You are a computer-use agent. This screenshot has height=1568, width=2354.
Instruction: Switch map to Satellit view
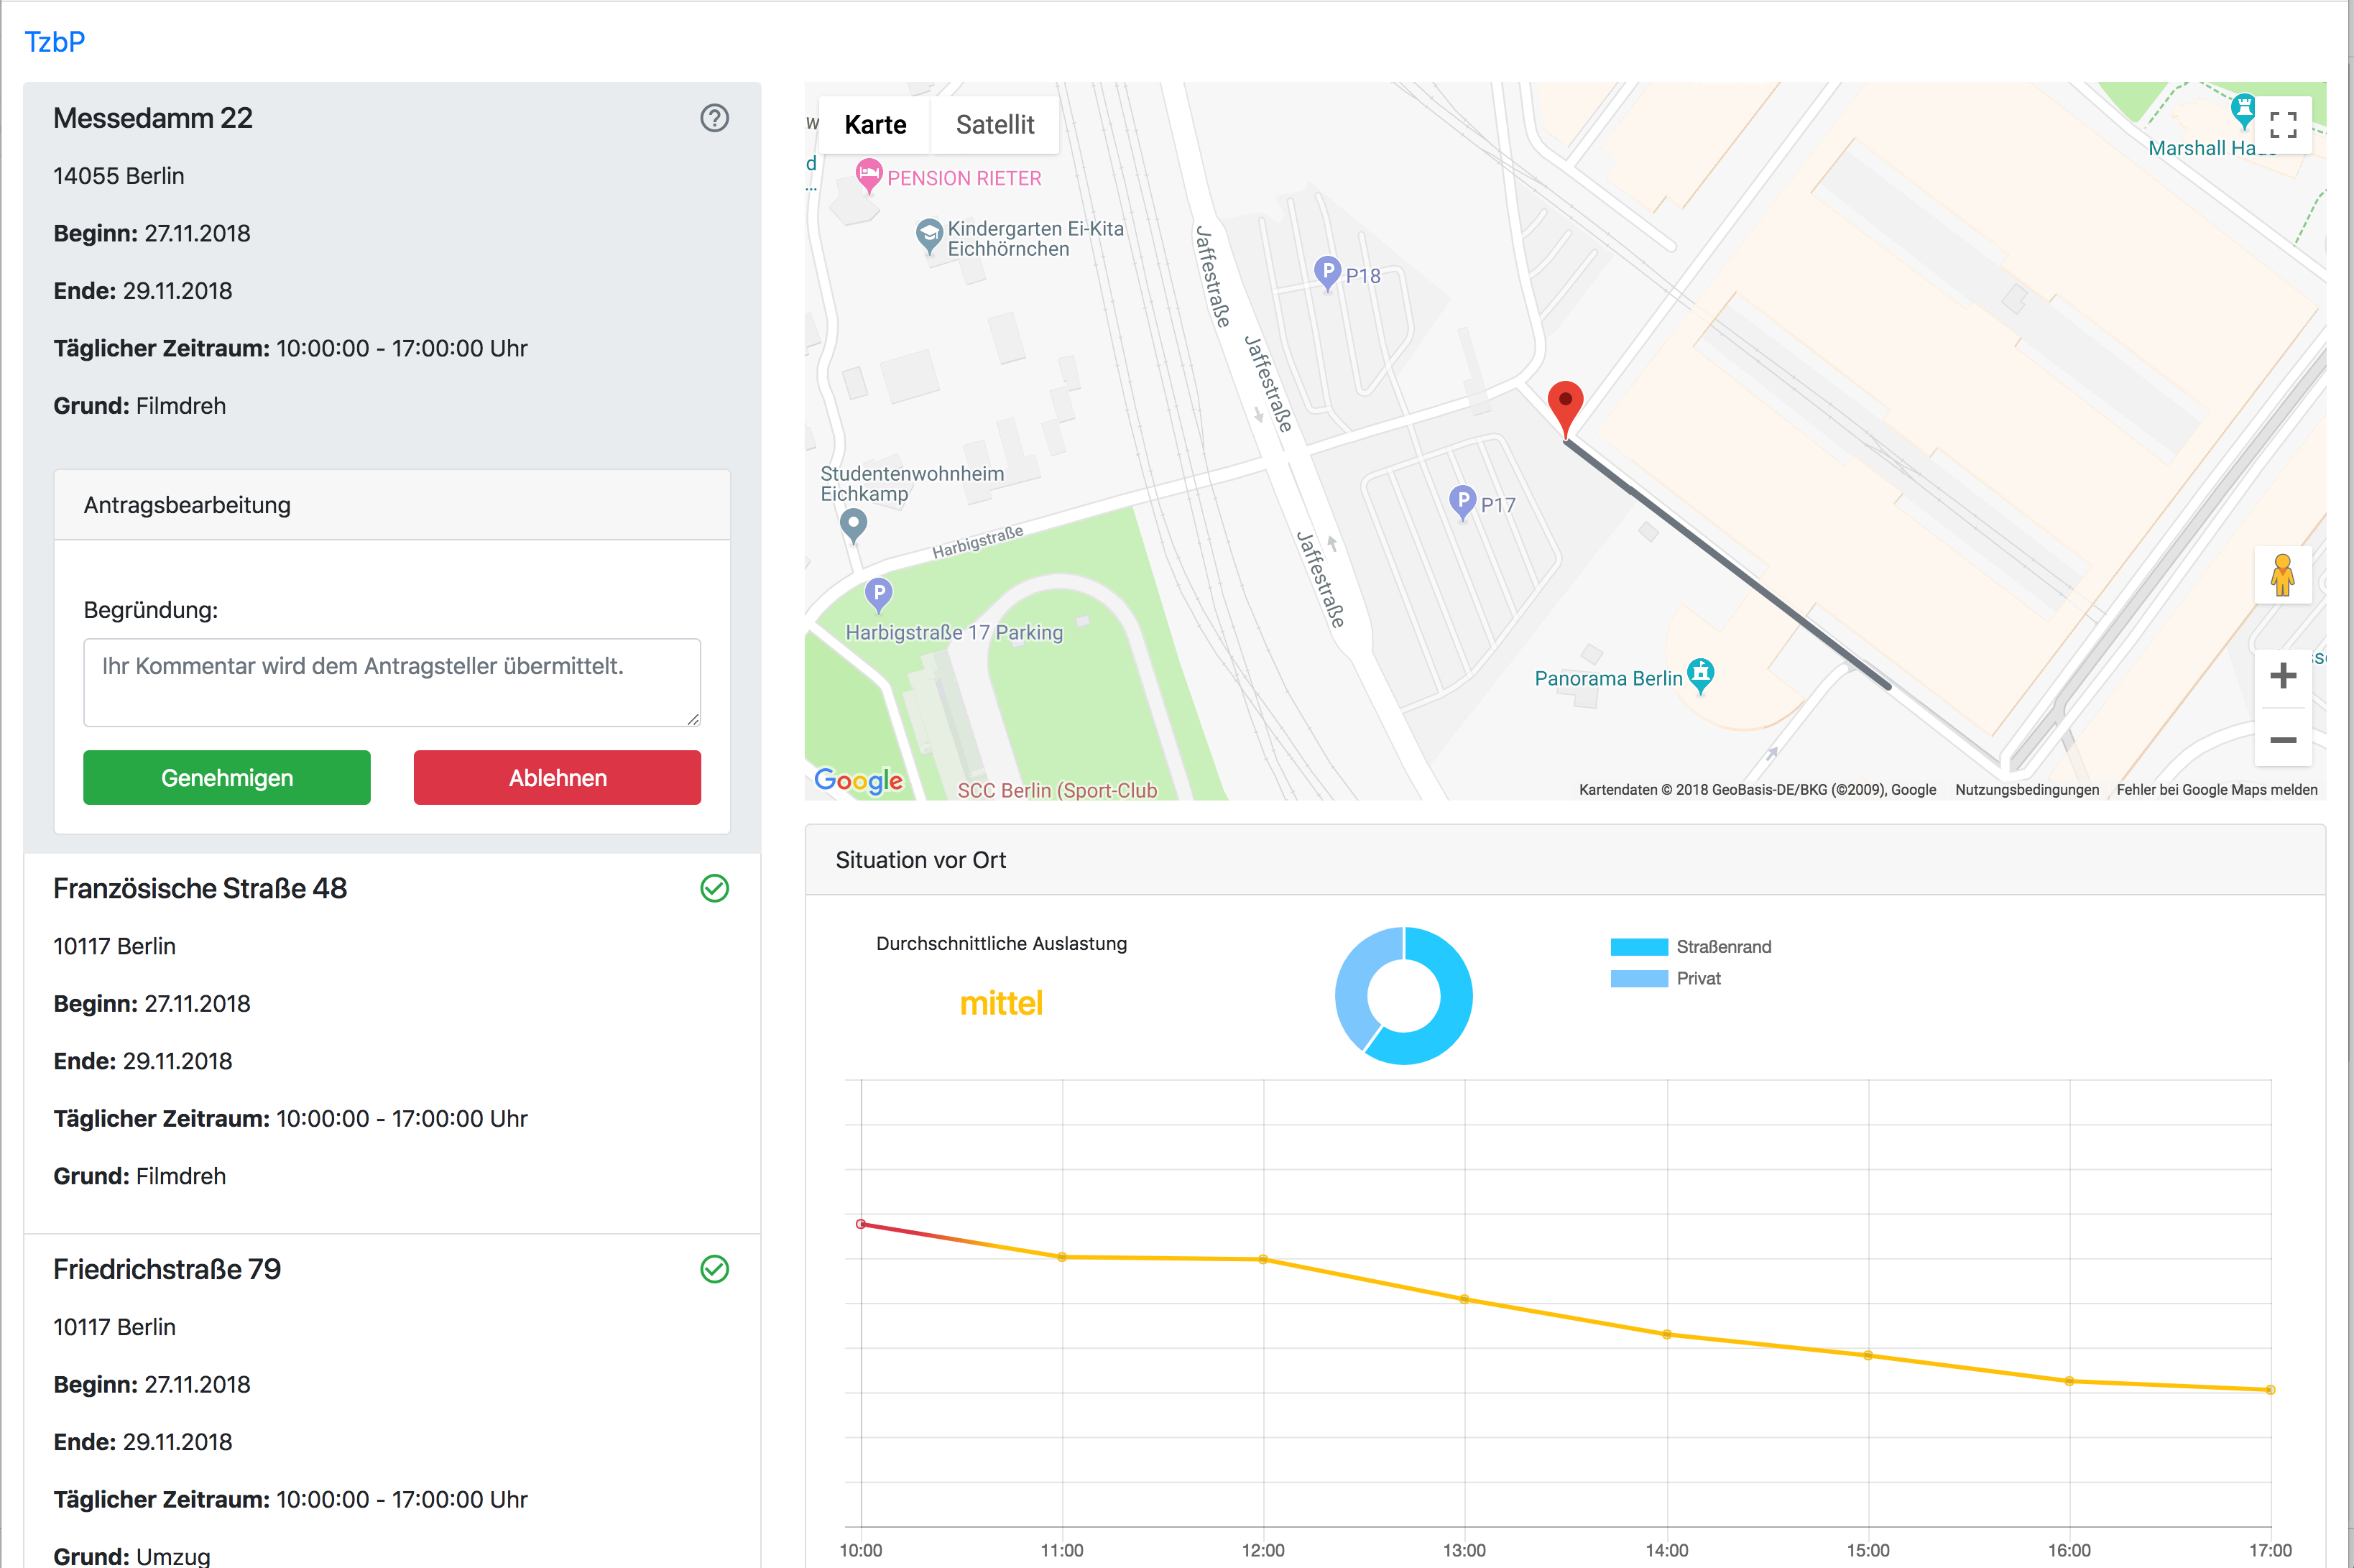click(994, 125)
